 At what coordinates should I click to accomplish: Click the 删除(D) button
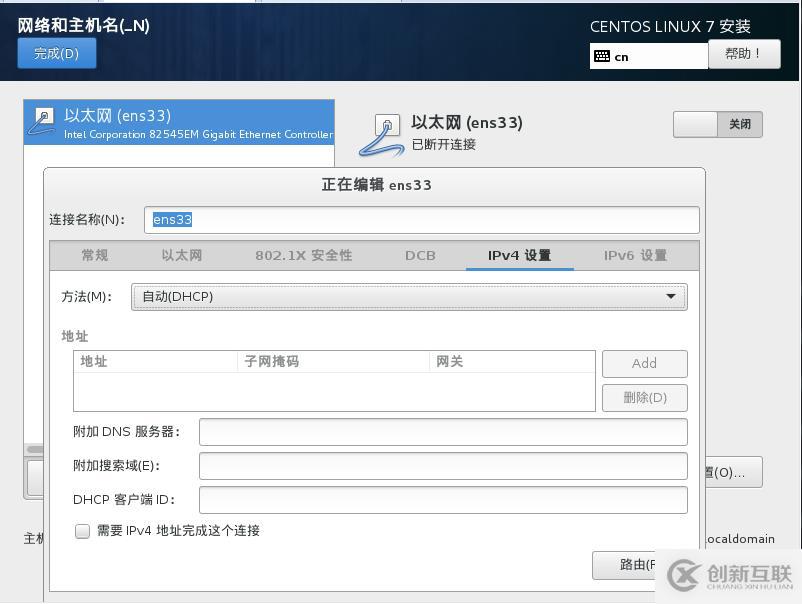pos(643,397)
